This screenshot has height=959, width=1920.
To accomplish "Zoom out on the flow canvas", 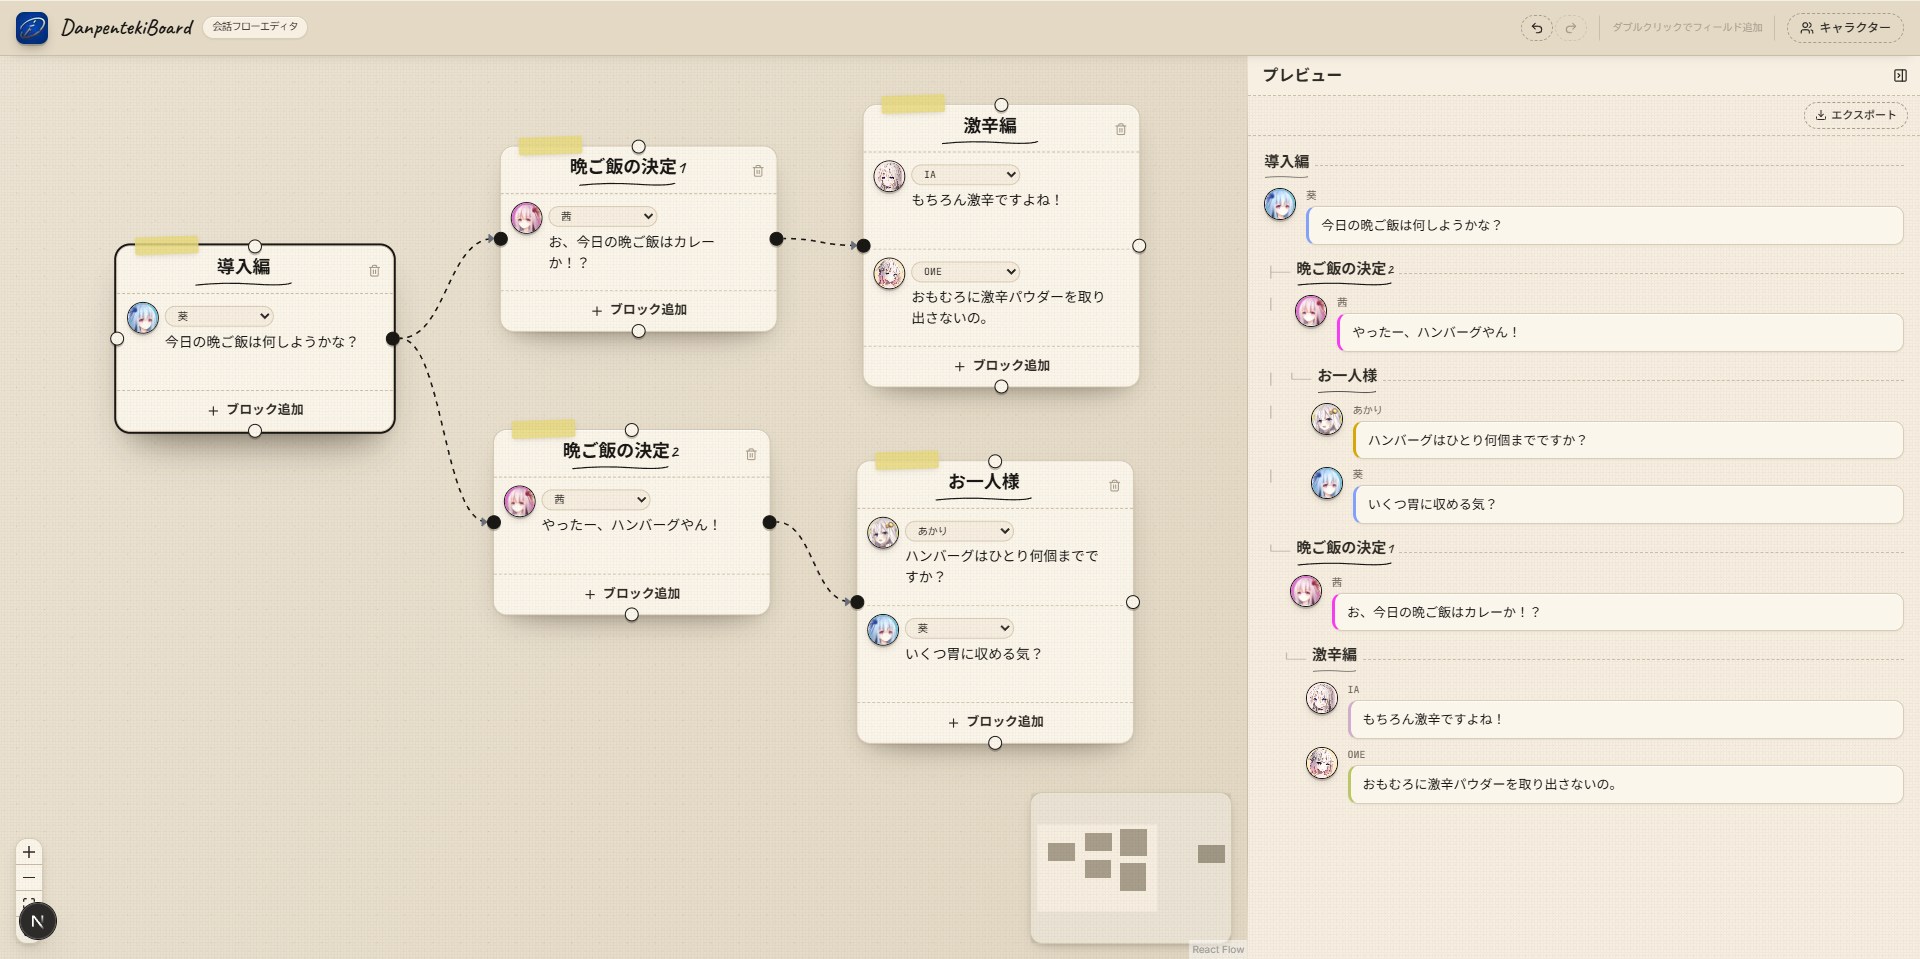I will (29, 878).
